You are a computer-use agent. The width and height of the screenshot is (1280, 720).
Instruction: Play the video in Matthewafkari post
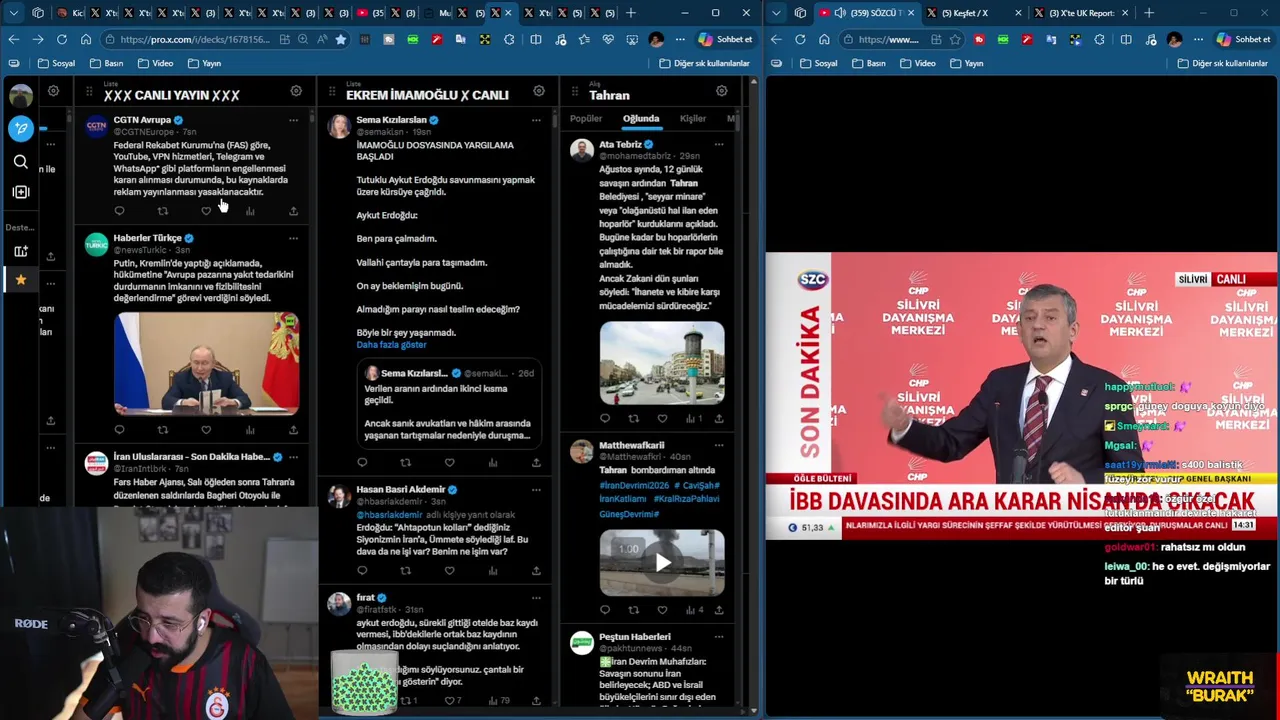[662, 563]
